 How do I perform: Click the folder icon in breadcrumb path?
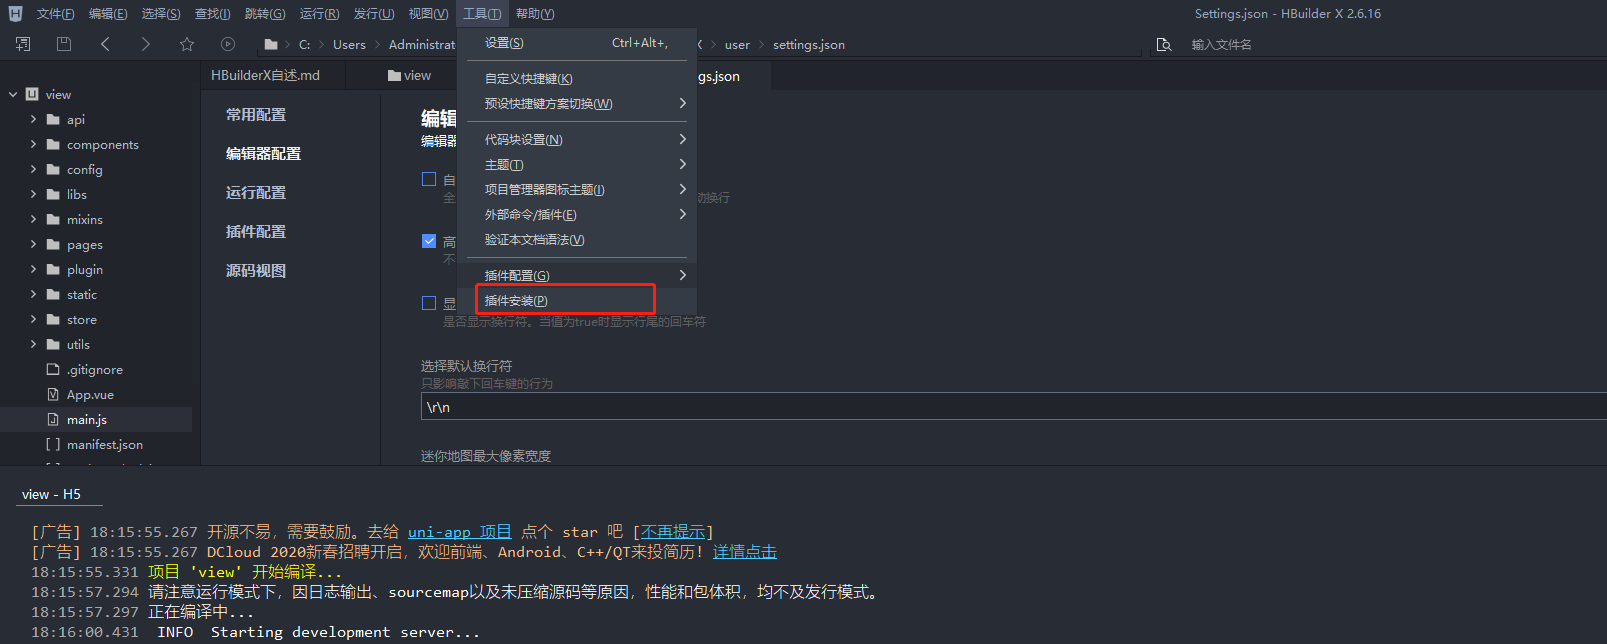pyautogui.click(x=271, y=44)
